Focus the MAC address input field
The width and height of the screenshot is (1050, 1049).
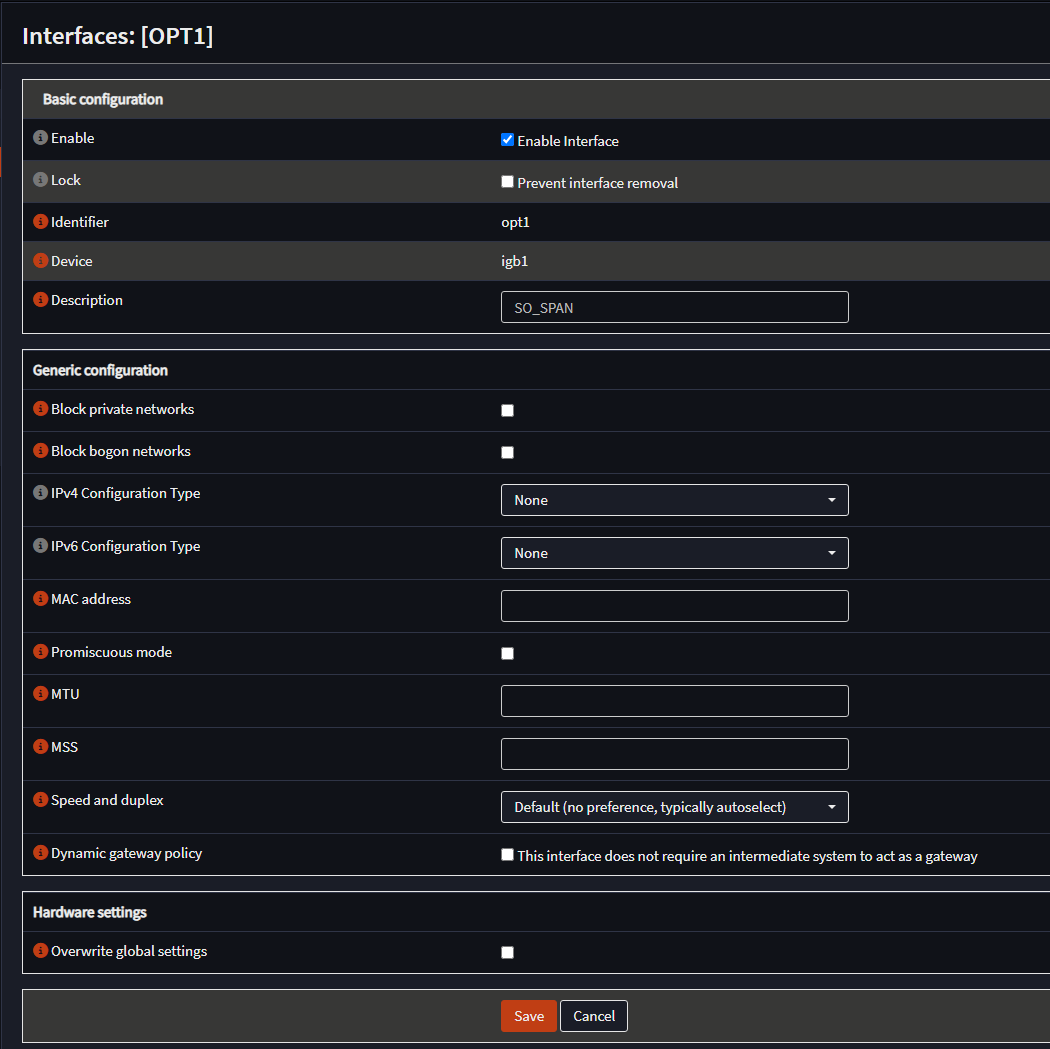pyautogui.click(x=674, y=606)
